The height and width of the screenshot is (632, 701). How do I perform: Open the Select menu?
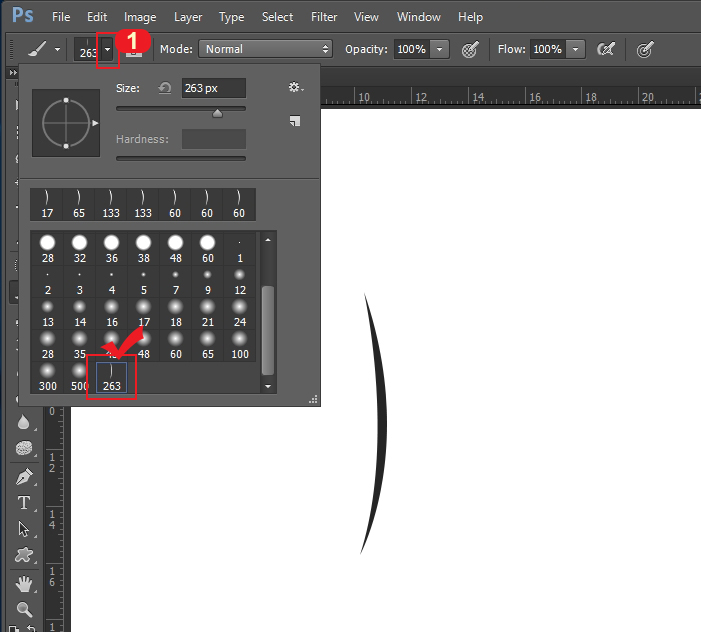(277, 17)
